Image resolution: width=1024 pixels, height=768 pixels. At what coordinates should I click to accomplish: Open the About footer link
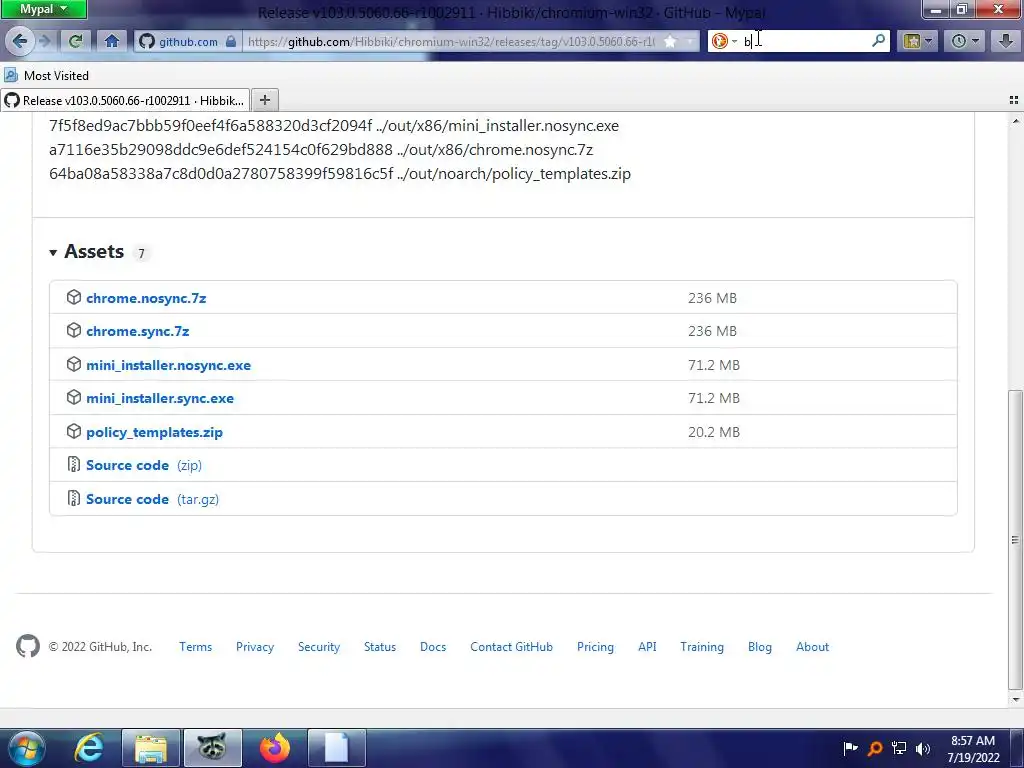pos(812,647)
